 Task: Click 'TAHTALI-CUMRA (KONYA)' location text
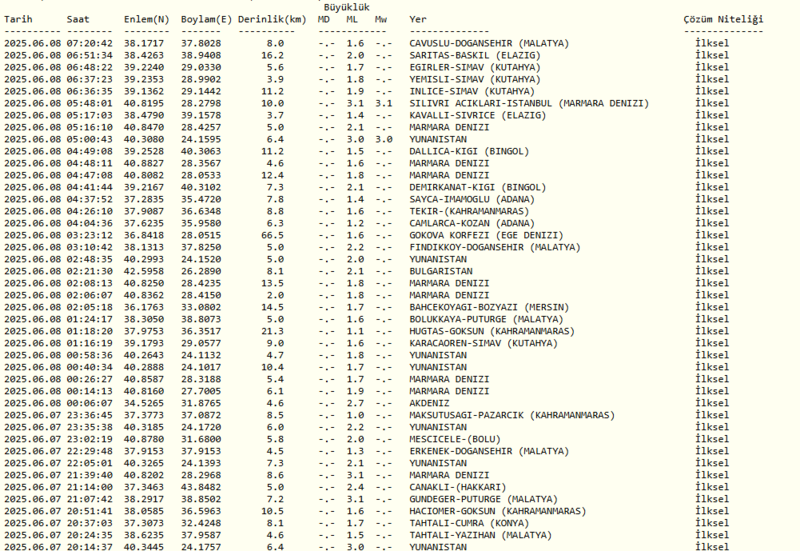469,523
